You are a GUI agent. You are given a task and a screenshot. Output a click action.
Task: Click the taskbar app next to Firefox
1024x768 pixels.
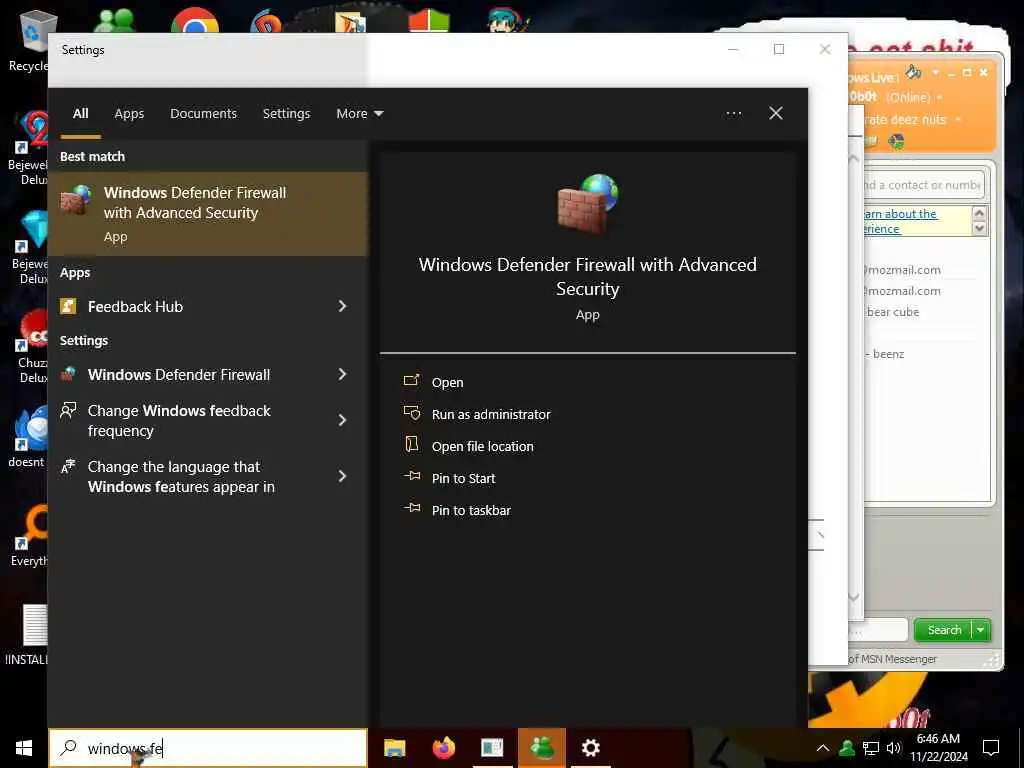pos(492,748)
